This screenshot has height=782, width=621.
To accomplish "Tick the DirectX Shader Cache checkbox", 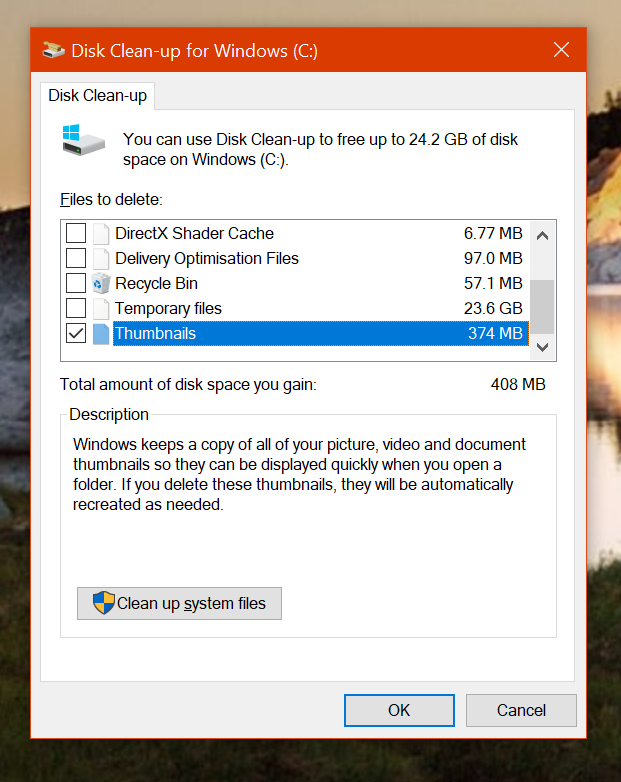I will coord(76,233).
